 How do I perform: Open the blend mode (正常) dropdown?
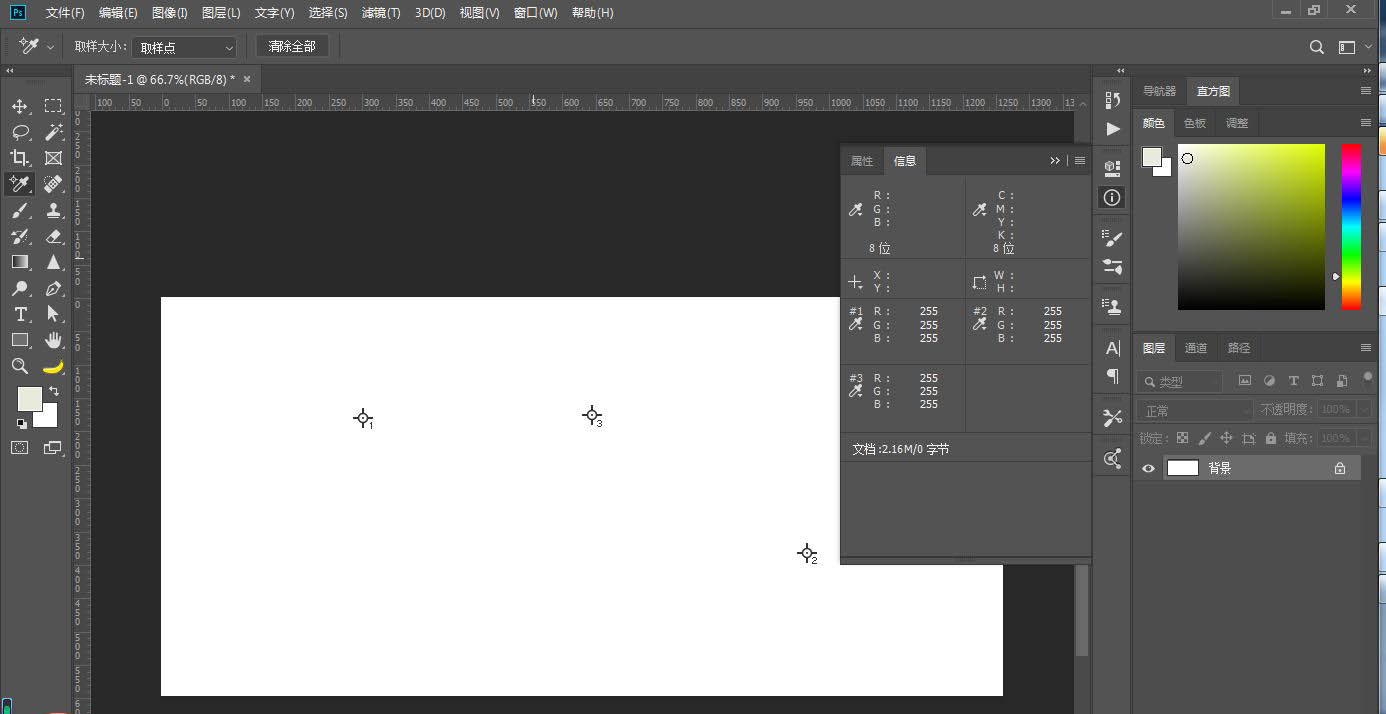[x=1194, y=410]
